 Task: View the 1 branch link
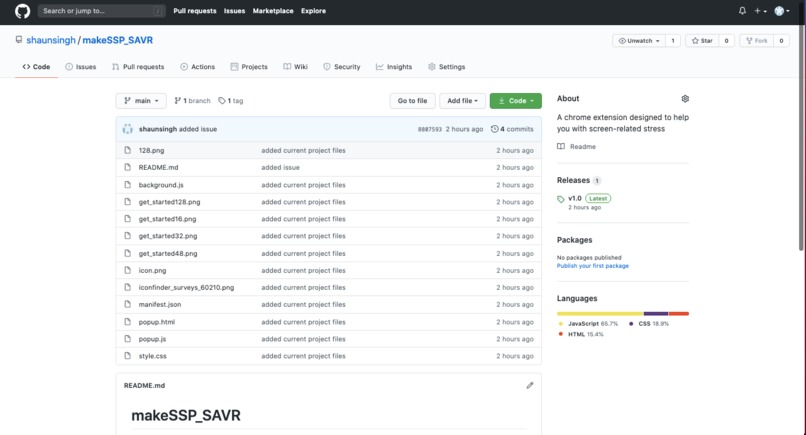(x=192, y=101)
